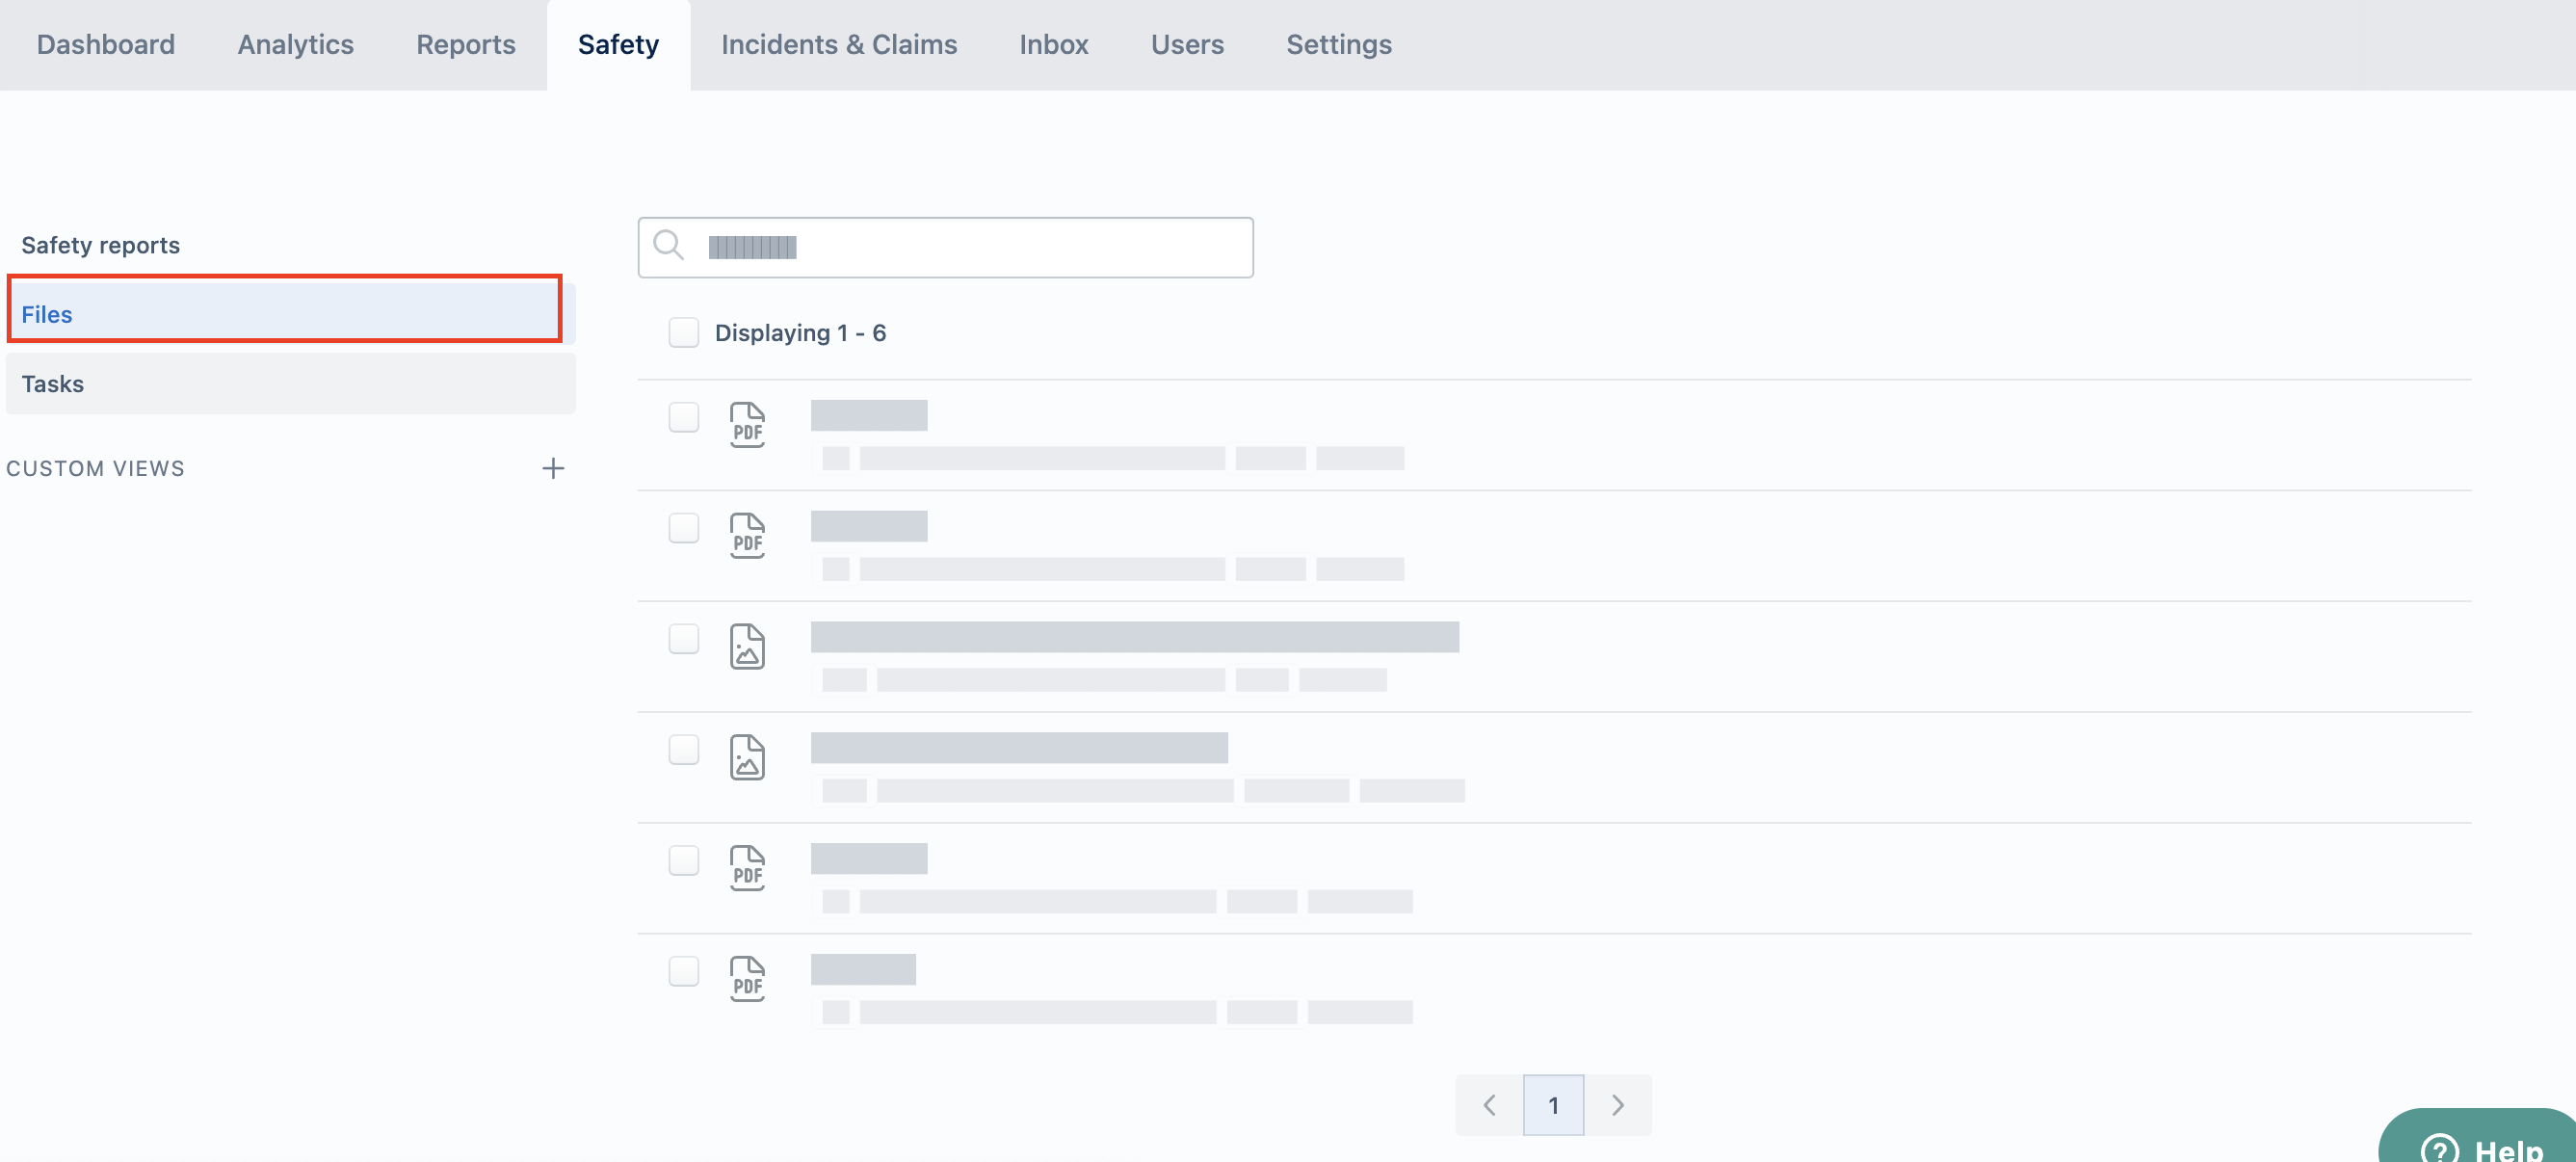
Task: Open Tasks in the sidebar
Action: tap(290, 383)
